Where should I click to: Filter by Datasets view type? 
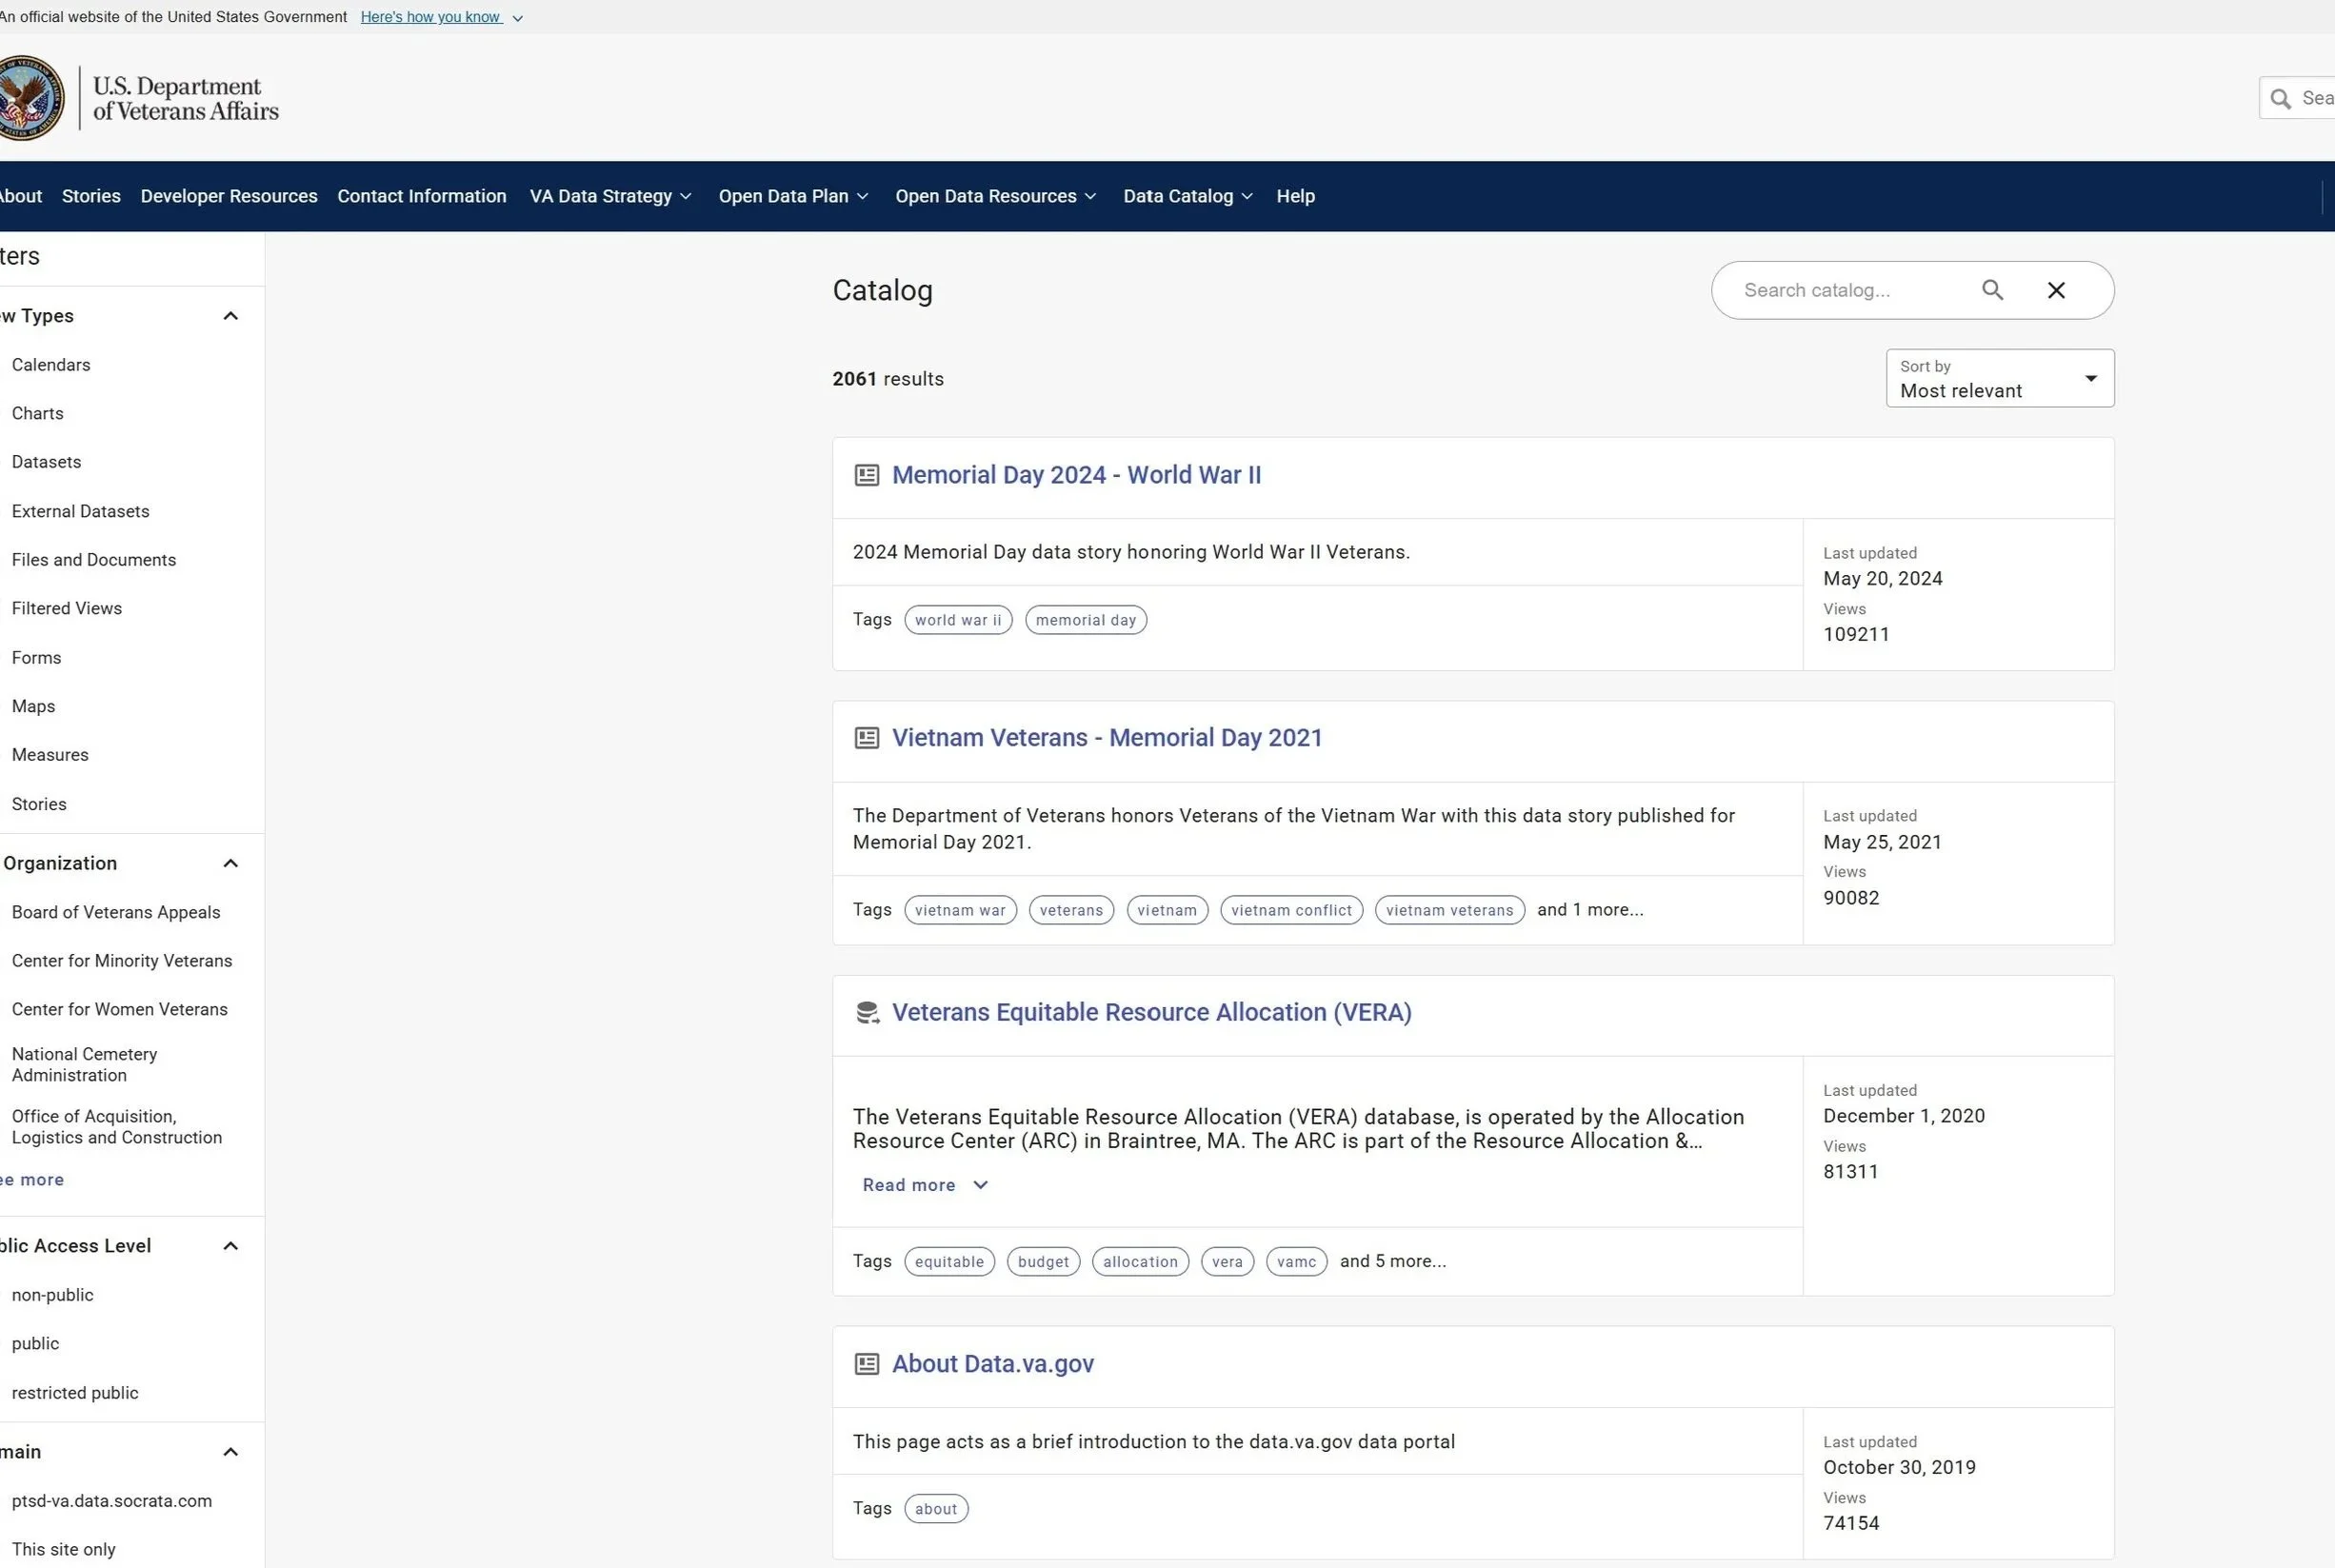pyautogui.click(x=46, y=462)
